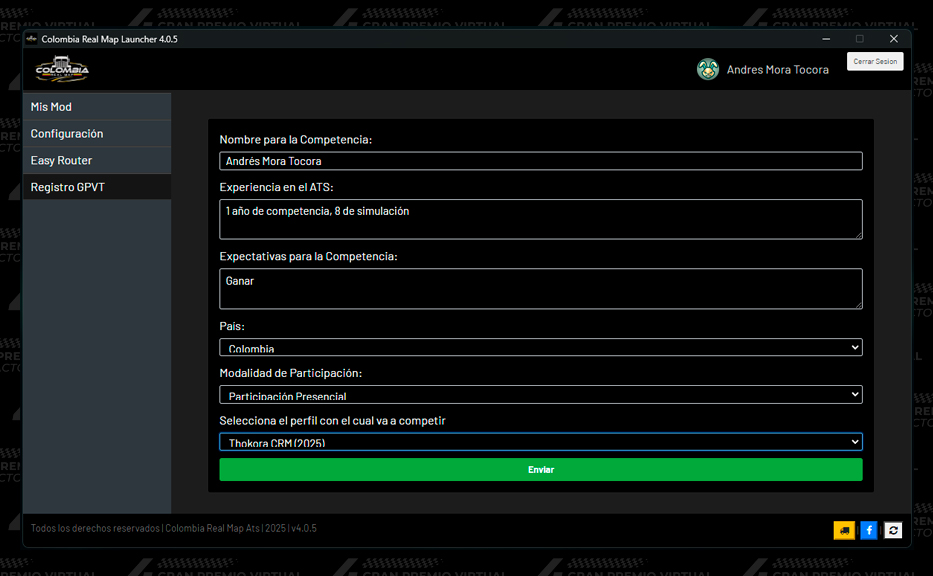Close the Colombia Real Map Launcher window
The width and height of the screenshot is (933, 576).
click(894, 39)
